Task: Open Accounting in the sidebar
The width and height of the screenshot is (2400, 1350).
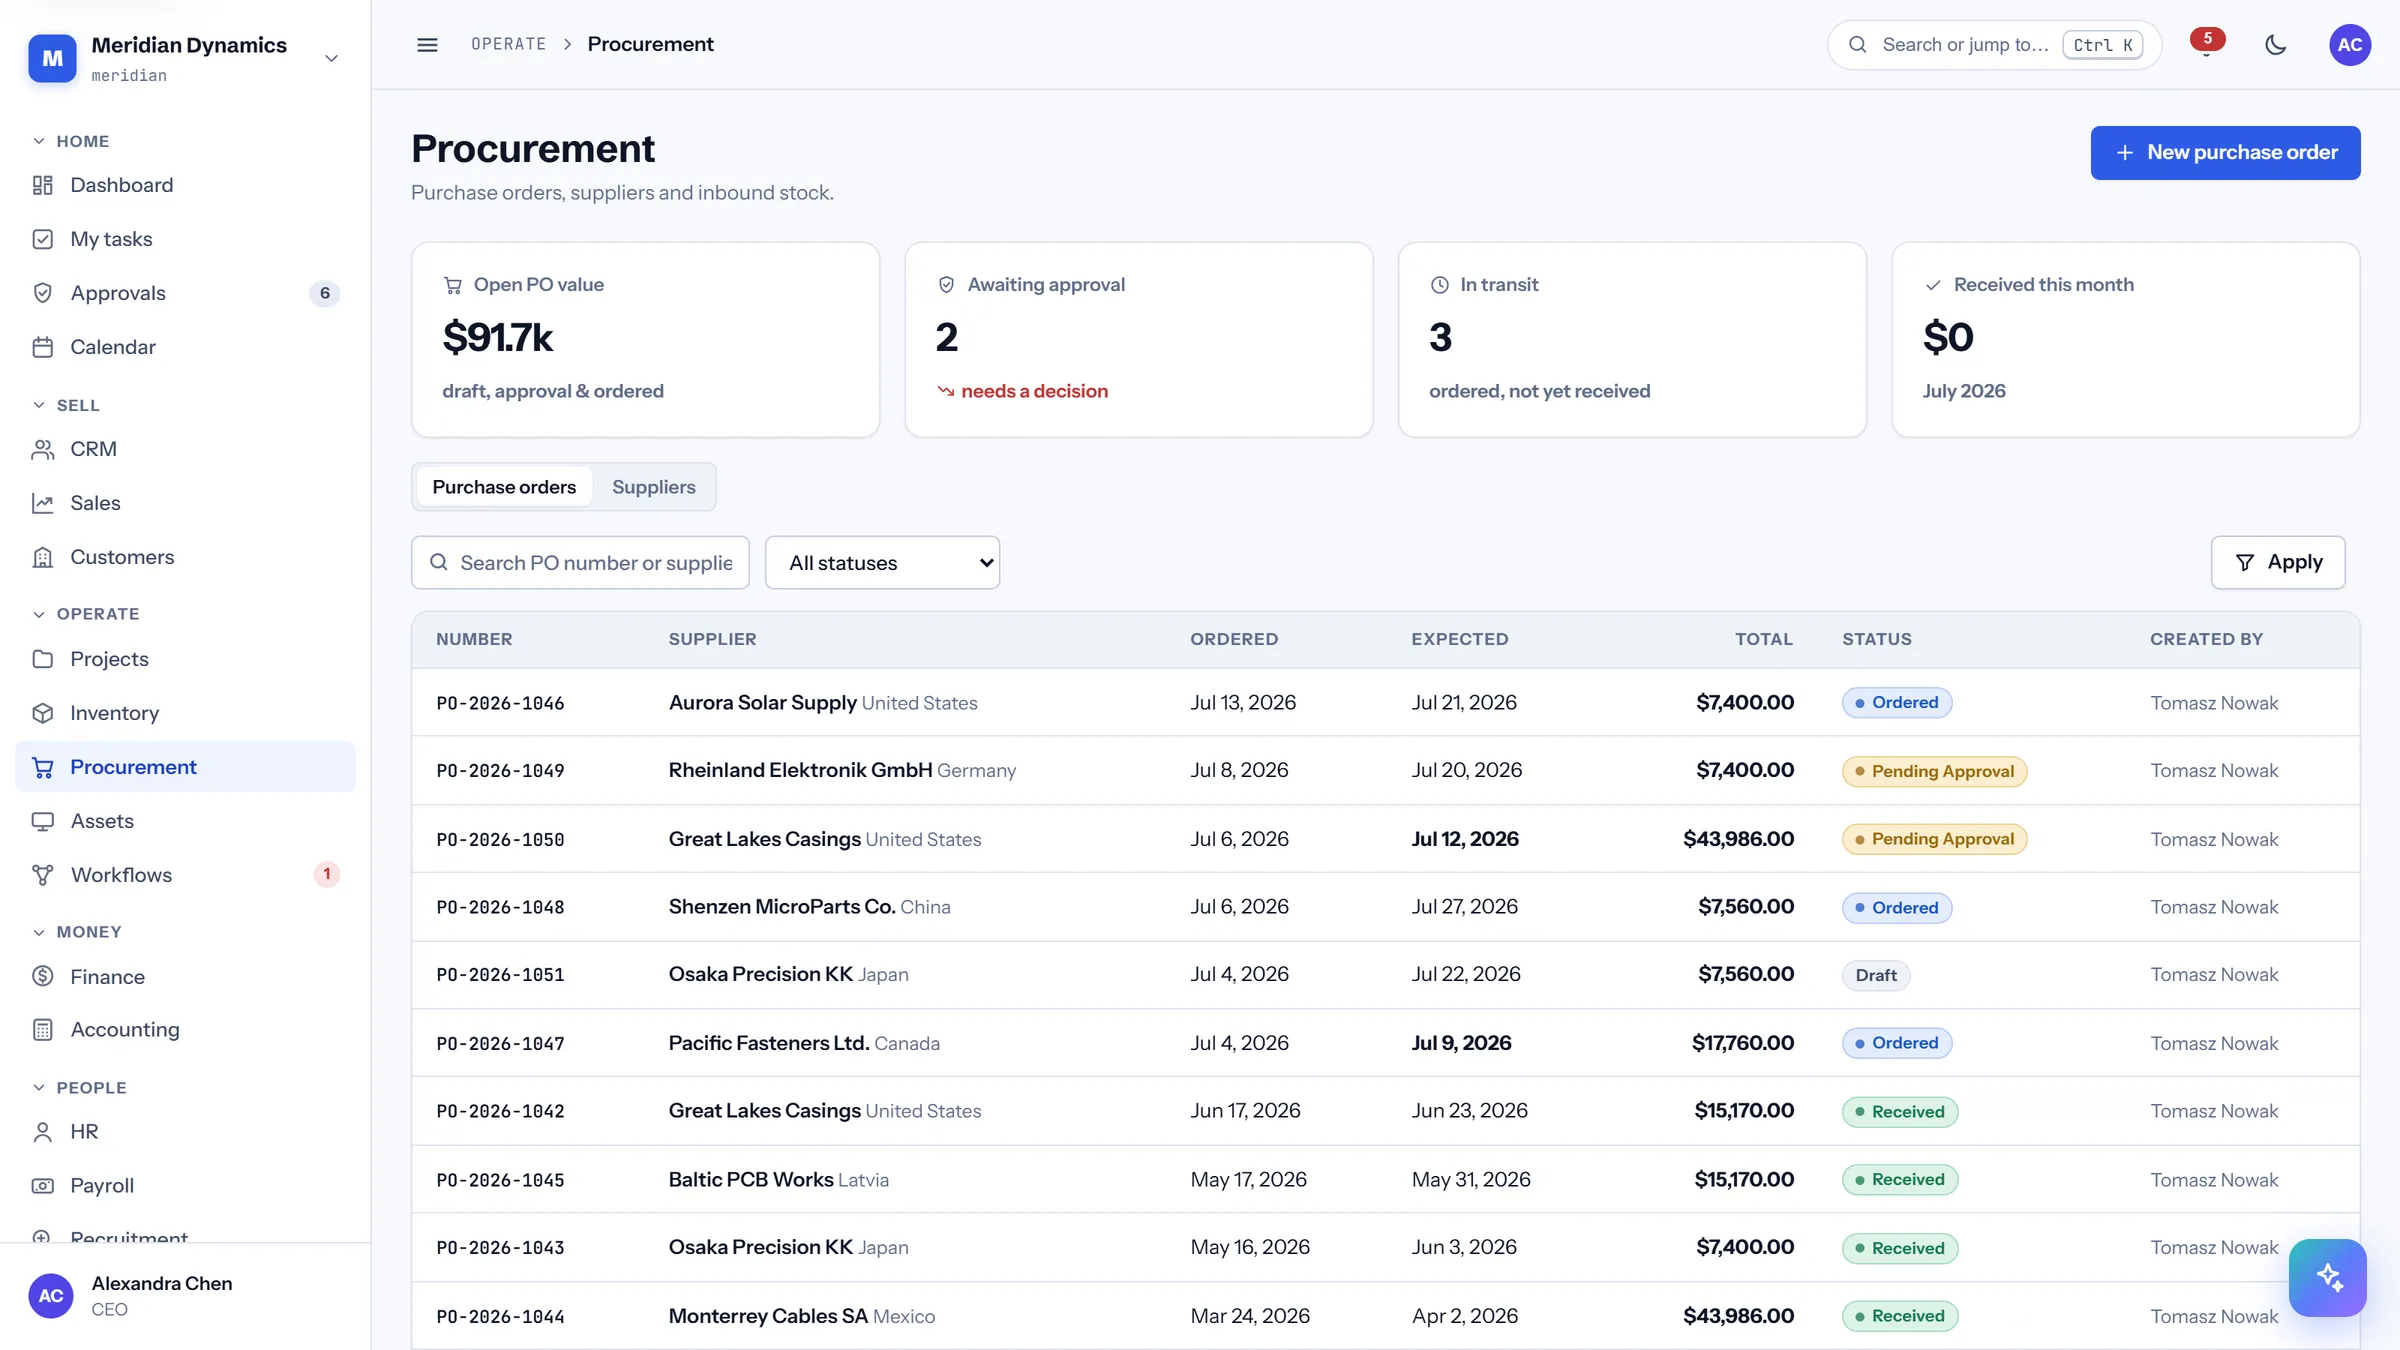Action: 185,1030
